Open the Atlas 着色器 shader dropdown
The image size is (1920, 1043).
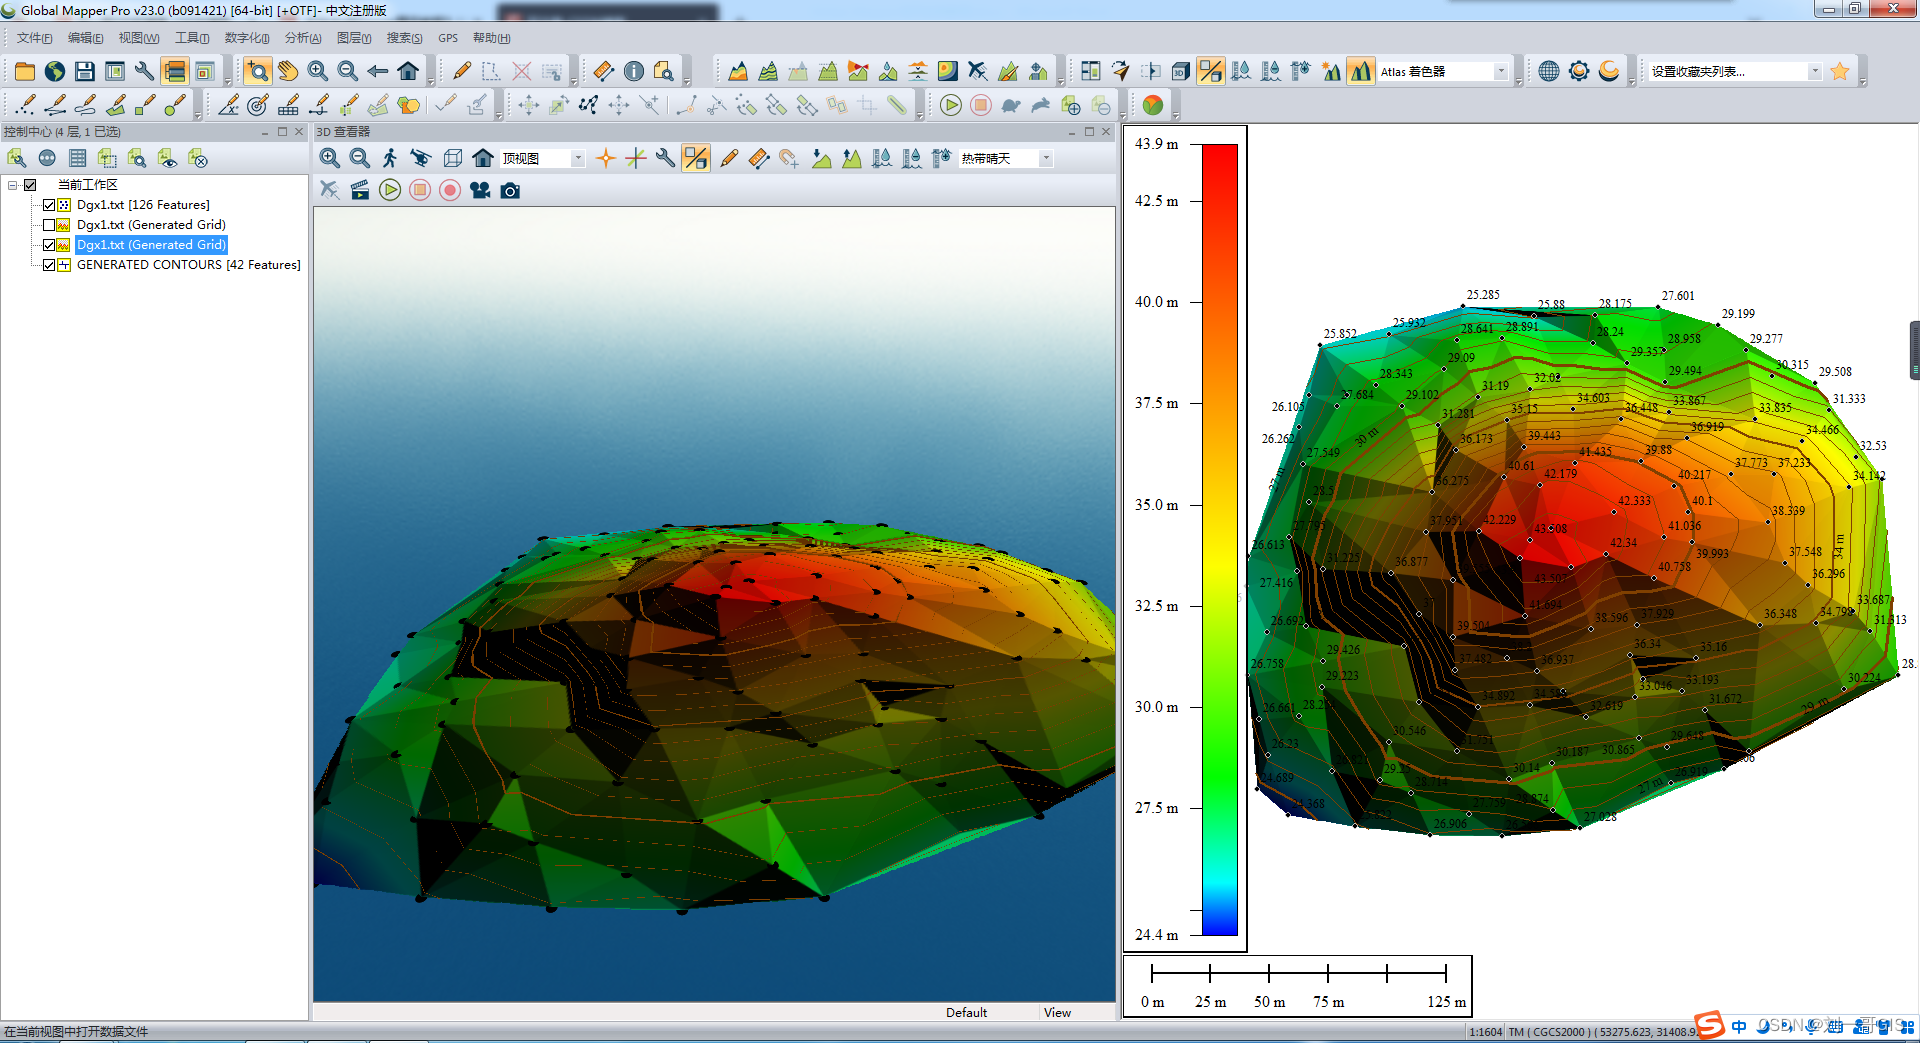pos(1500,71)
